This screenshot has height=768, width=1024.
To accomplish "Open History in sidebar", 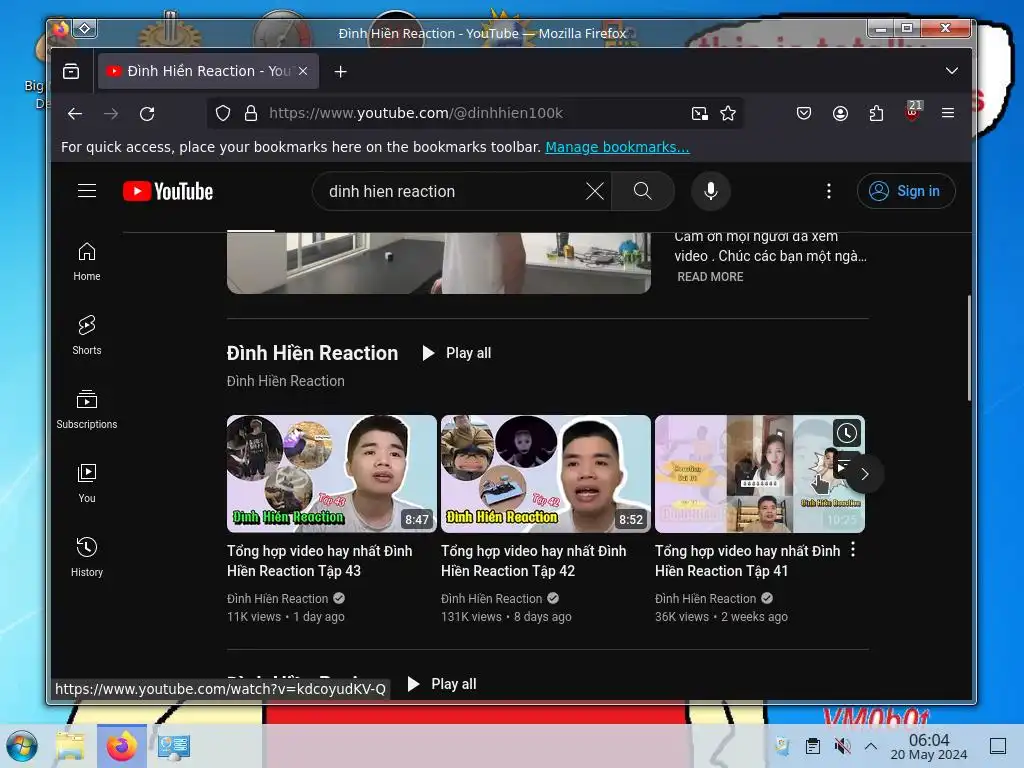I will (87, 557).
